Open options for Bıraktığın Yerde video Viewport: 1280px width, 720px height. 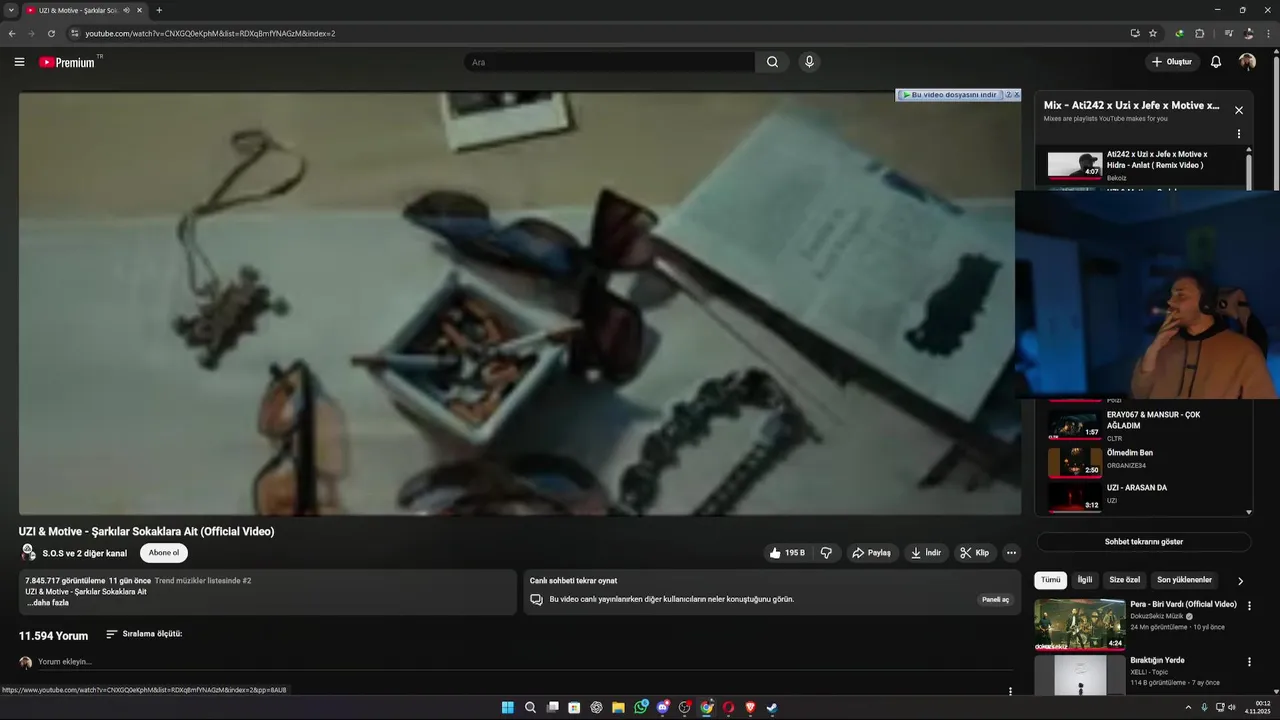[1249, 662]
